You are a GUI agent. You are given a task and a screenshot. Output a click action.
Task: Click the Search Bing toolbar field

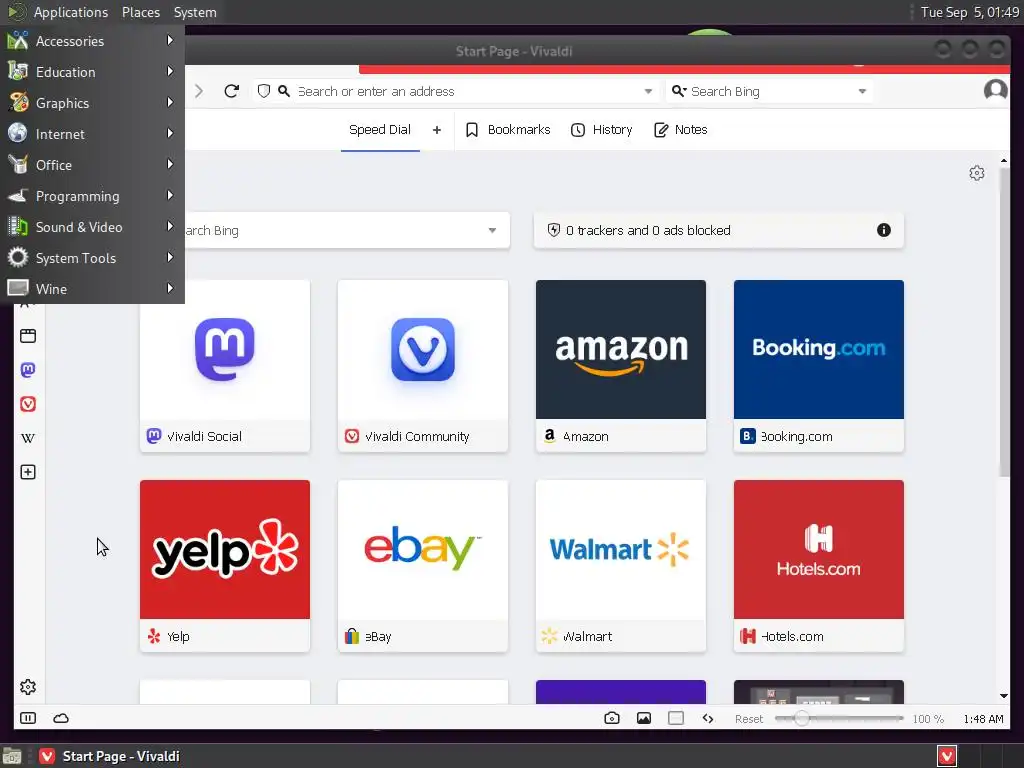click(769, 91)
